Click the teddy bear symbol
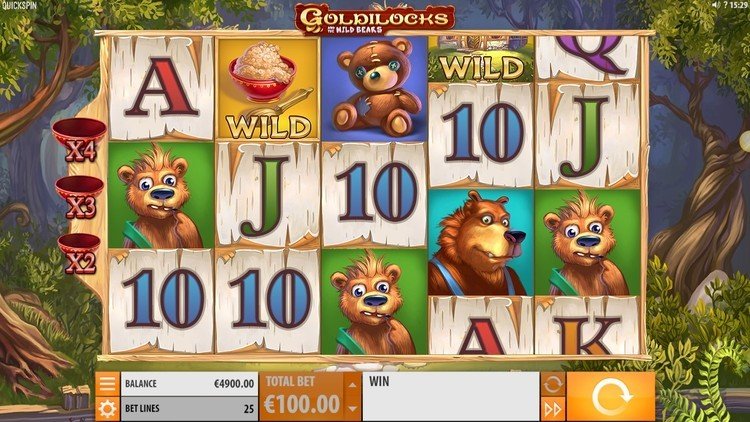 pyautogui.click(x=375, y=89)
